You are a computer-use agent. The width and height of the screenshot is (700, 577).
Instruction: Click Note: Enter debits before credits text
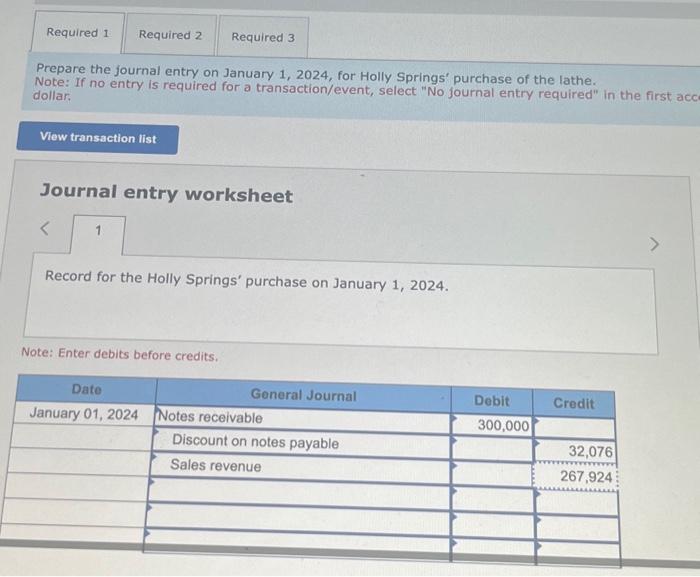(x=120, y=355)
